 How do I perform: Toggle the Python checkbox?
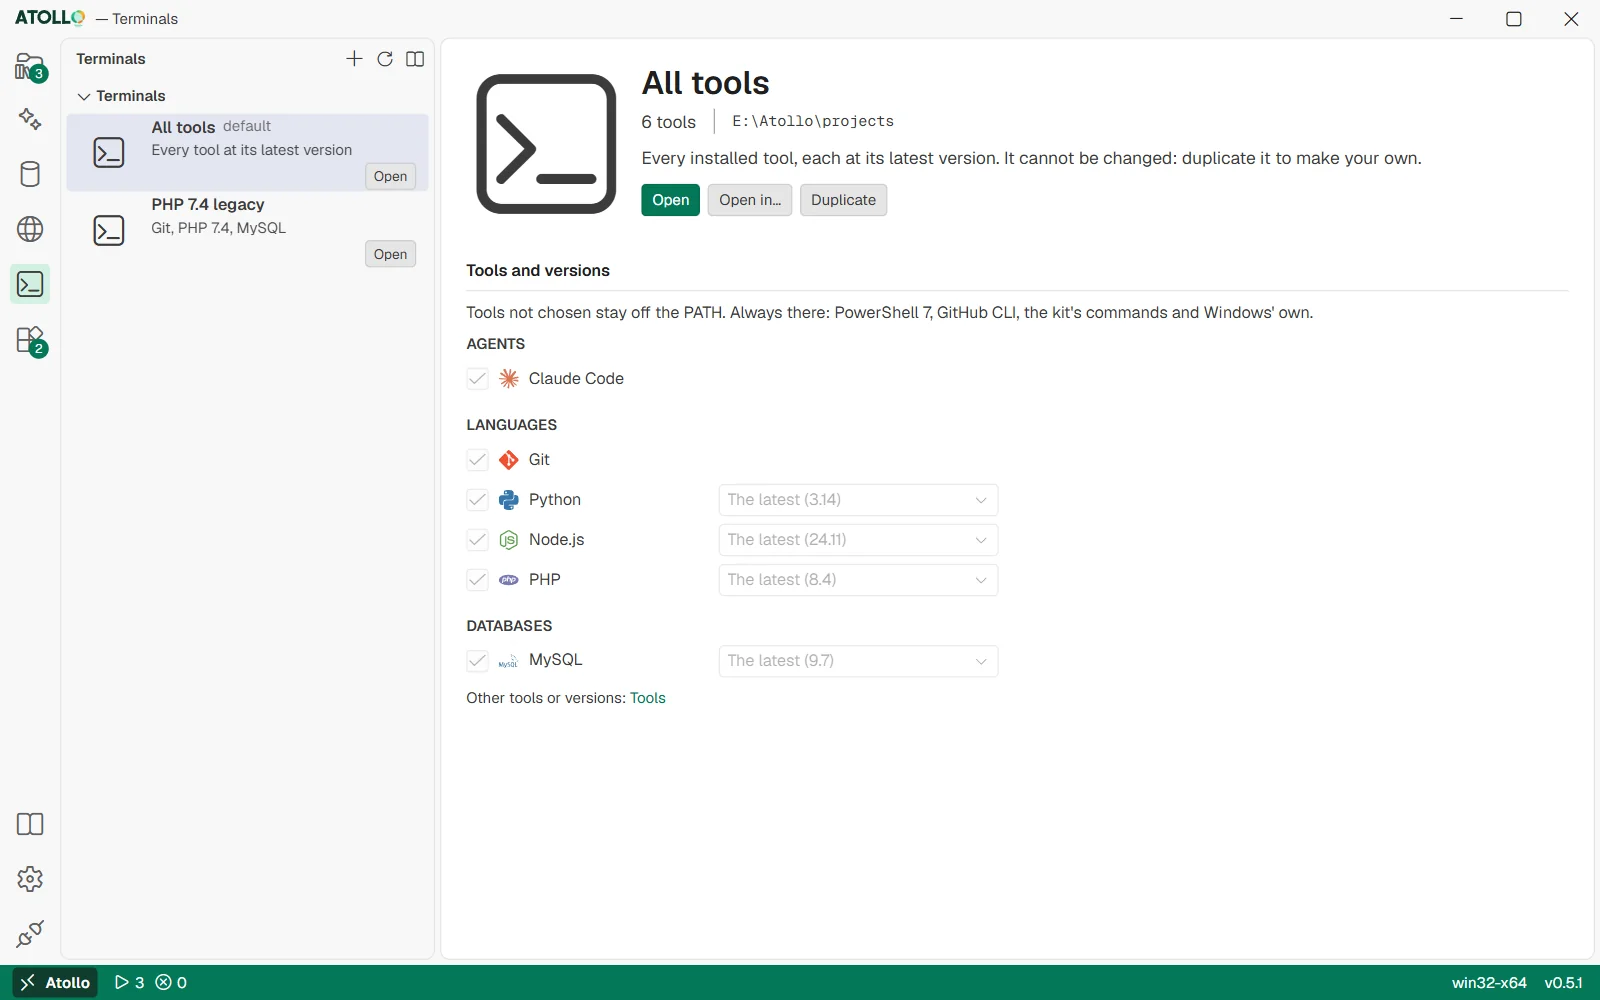477,500
